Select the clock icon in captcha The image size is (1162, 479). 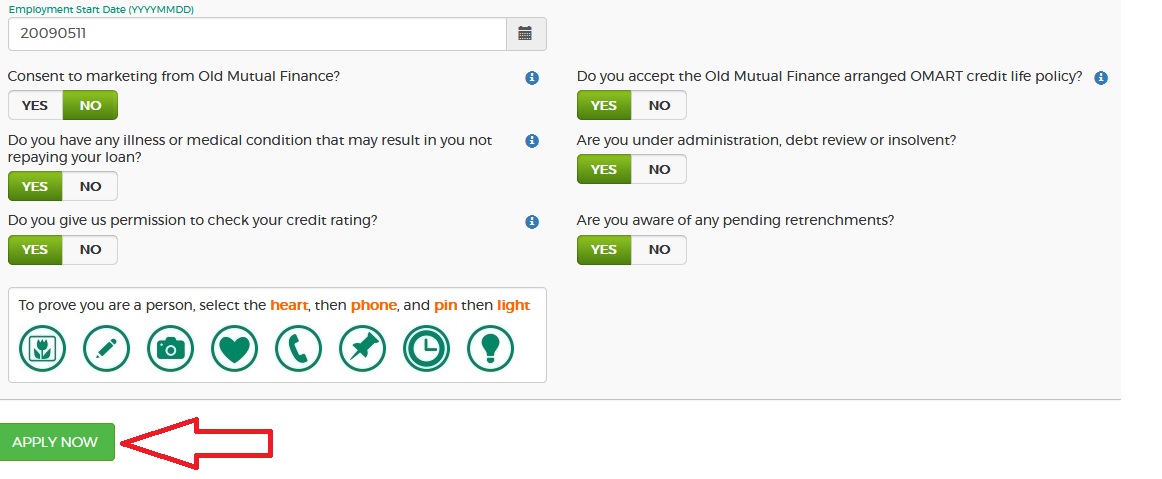(427, 348)
